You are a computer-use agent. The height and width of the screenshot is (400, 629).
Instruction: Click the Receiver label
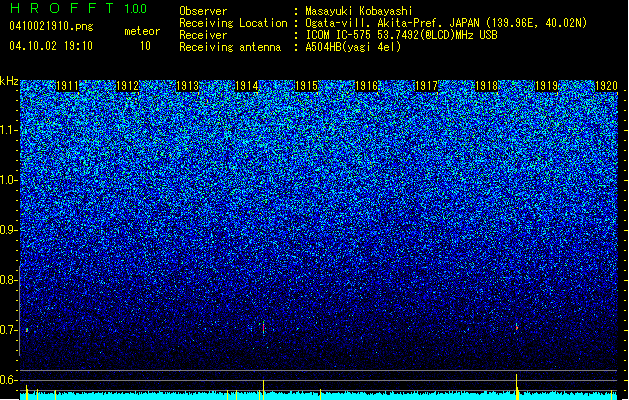(x=203, y=35)
